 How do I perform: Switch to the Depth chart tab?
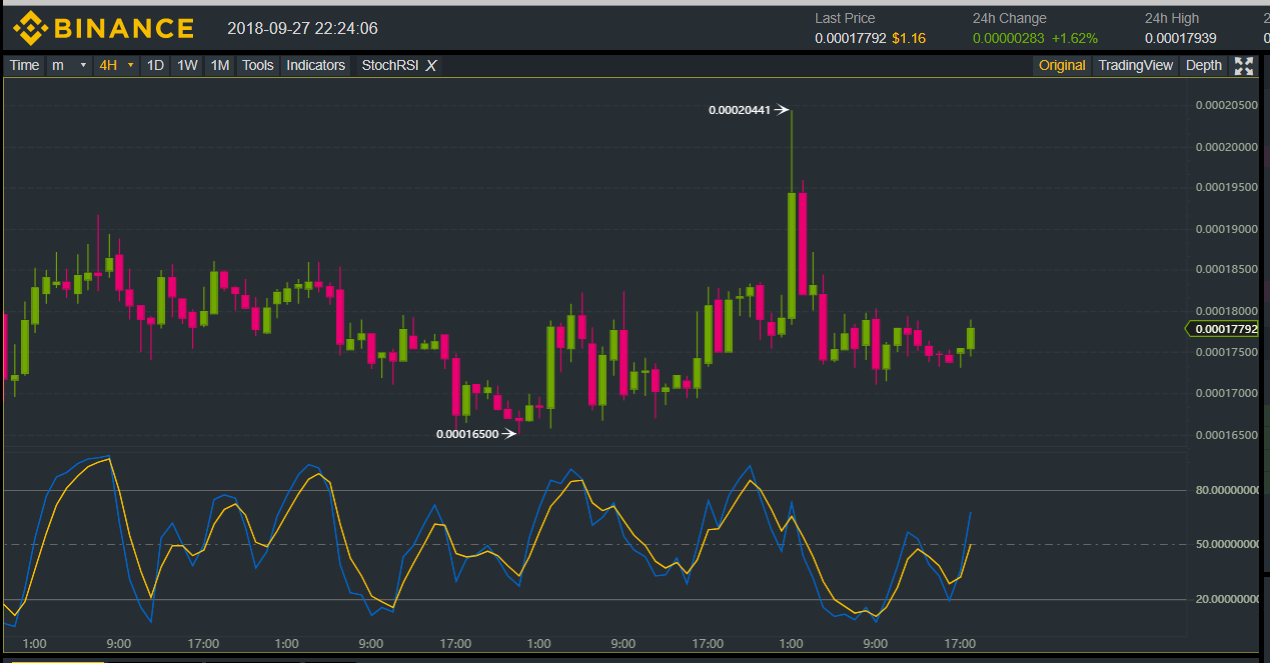(1203, 66)
